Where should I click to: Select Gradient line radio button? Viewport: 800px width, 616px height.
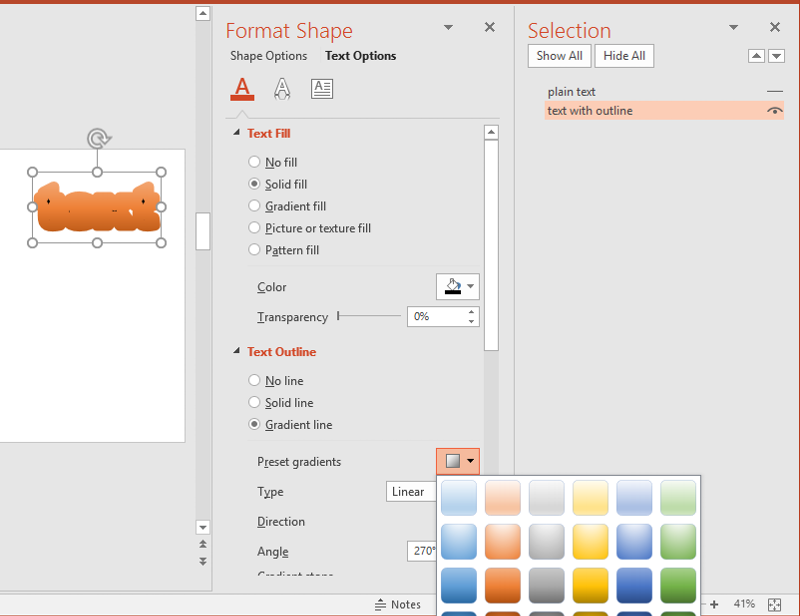click(x=254, y=424)
